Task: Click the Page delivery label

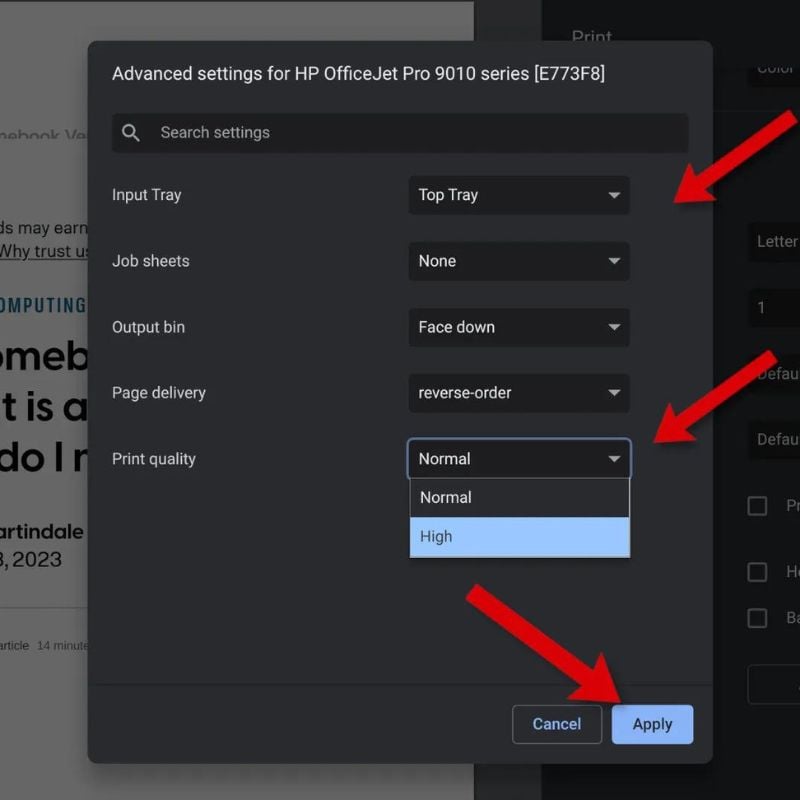Action: (x=159, y=393)
